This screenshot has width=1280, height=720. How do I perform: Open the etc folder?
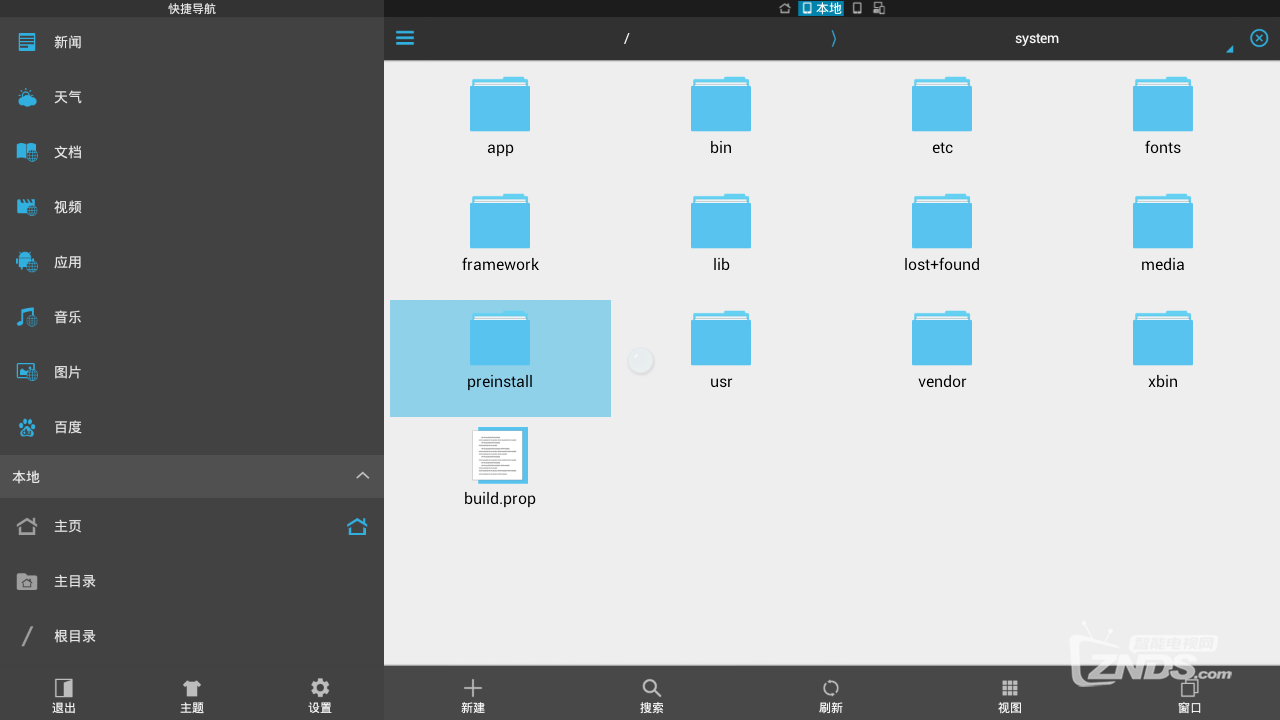coord(942,117)
